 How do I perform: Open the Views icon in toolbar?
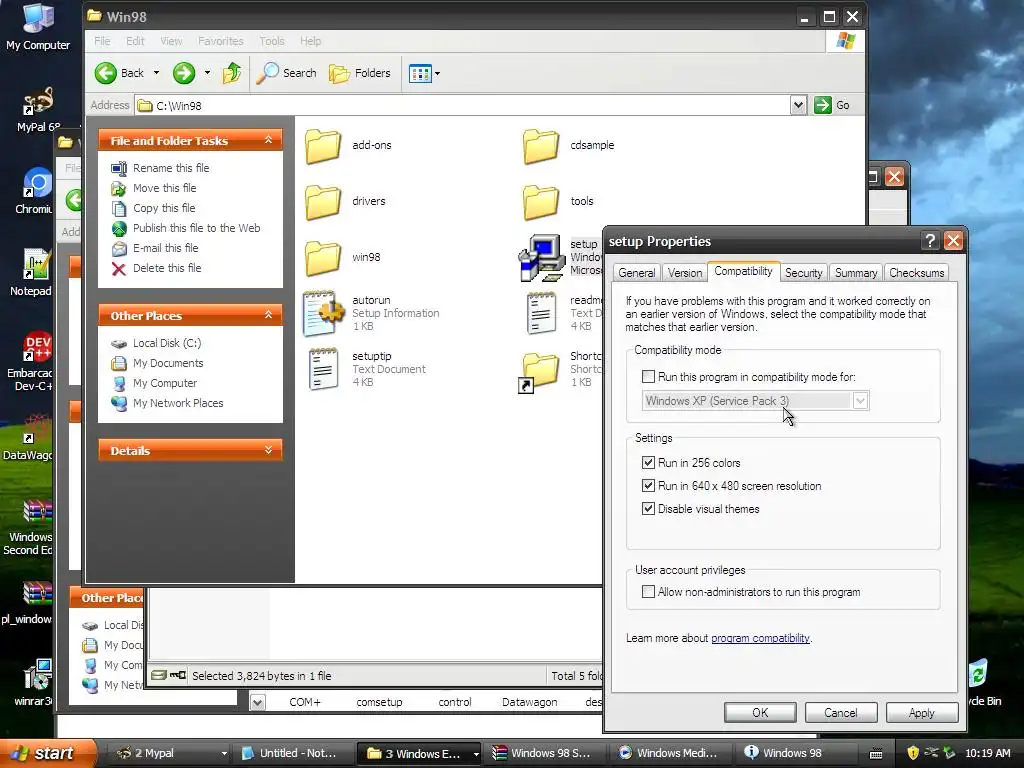pos(420,73)
